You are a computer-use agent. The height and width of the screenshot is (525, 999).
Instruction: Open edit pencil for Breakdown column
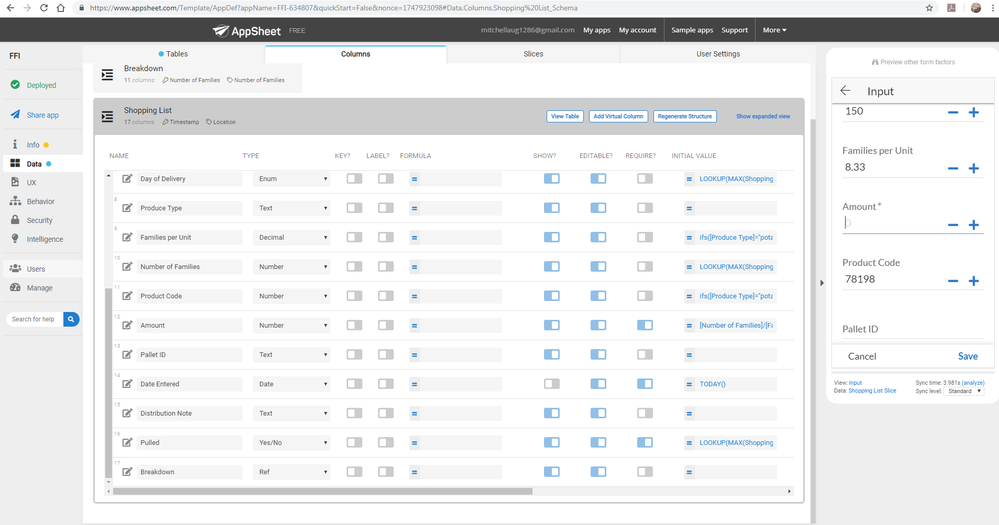point(127,472)
